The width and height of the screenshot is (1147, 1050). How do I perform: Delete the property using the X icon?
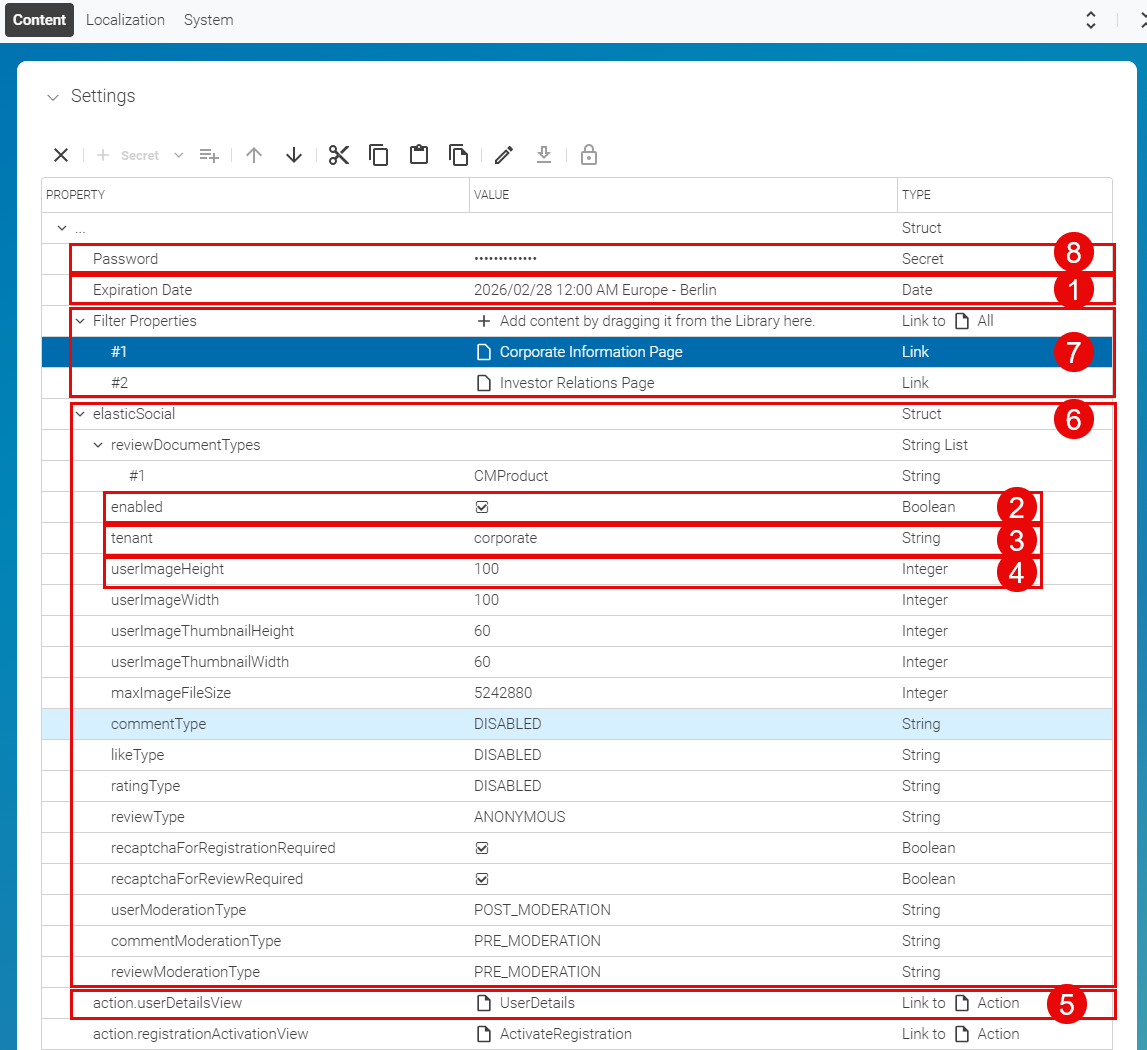pos(61,155)
